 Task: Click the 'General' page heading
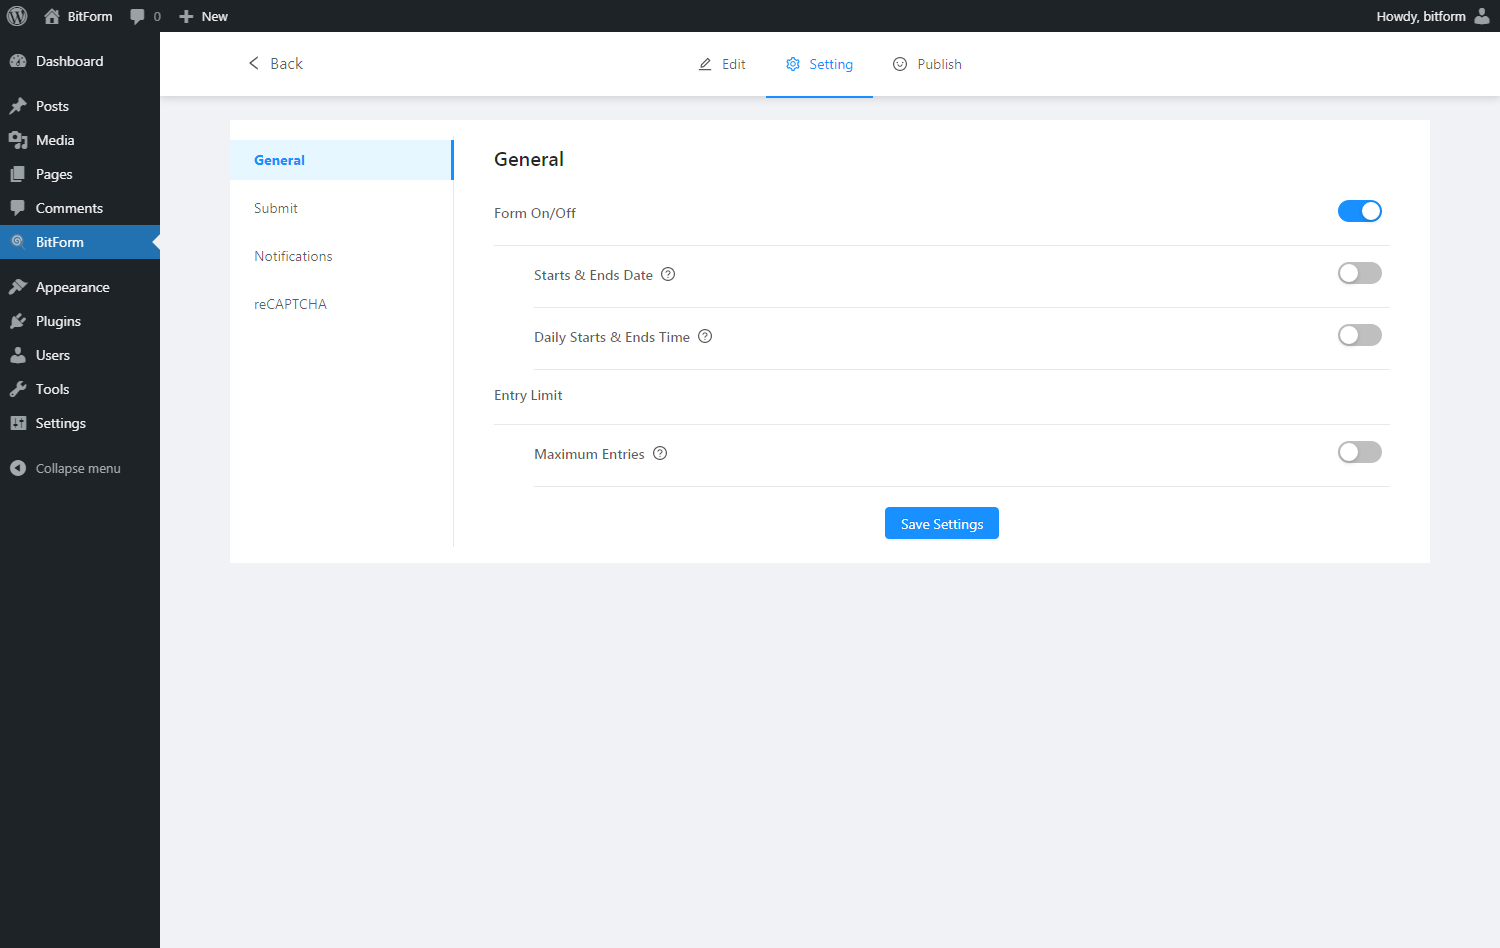pos(529,159)
